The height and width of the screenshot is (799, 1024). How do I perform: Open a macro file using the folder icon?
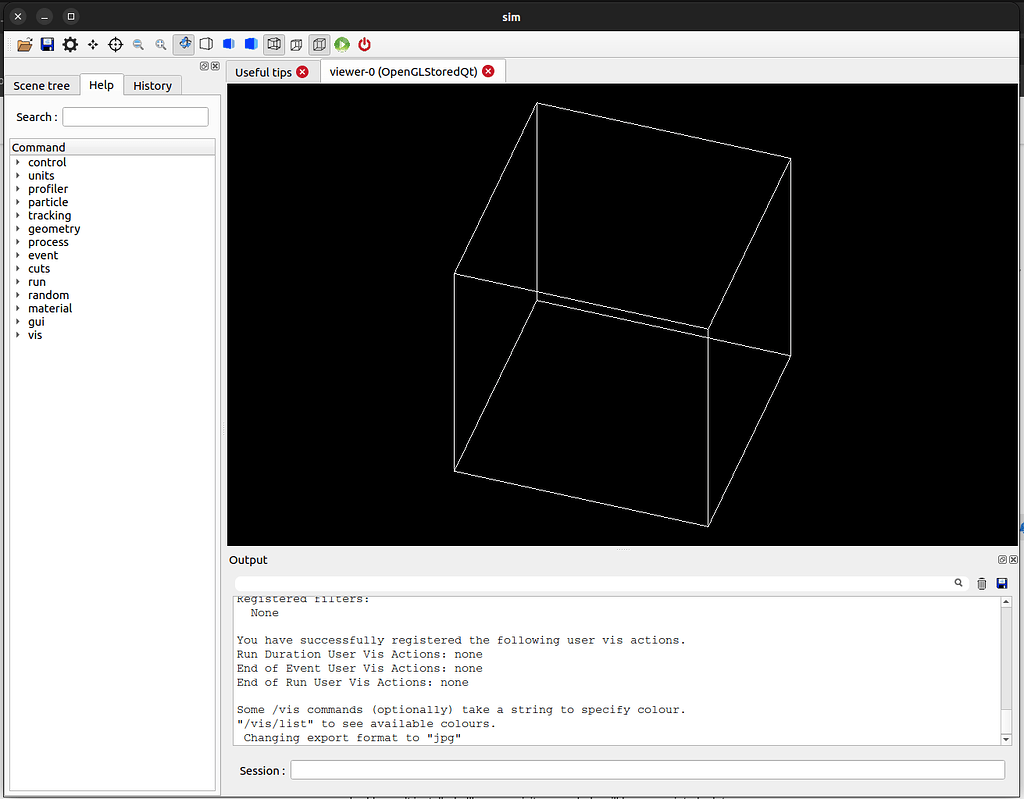(25, 44)
